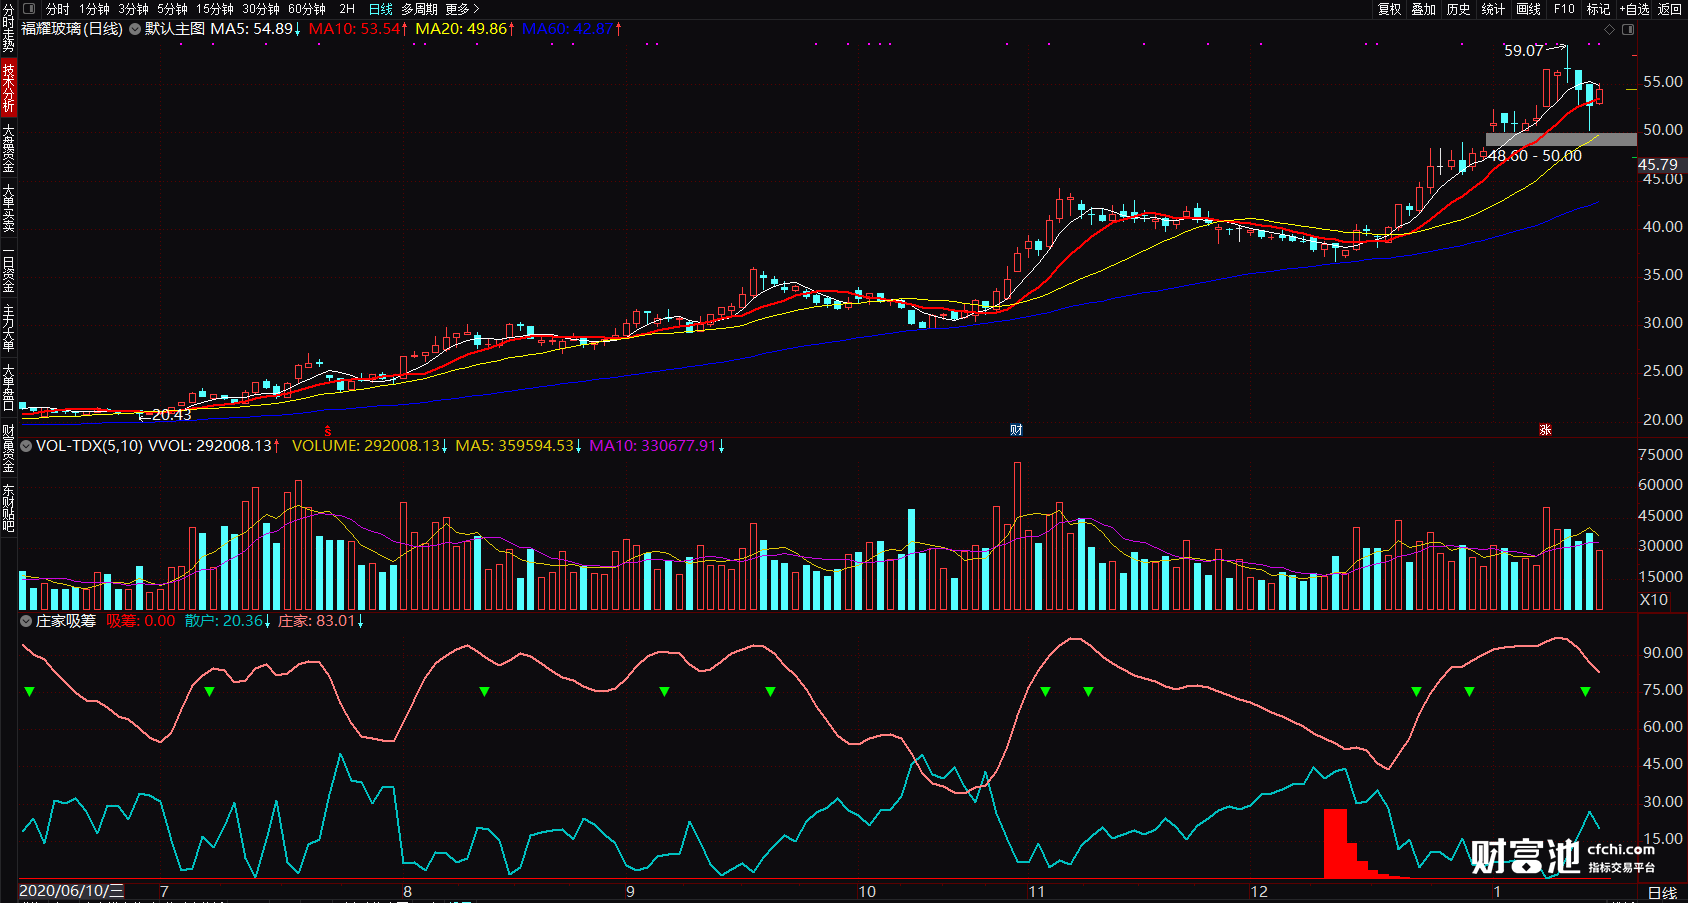
Task: Click the first green triangle signal marker
Action: [x=30, y=691]
